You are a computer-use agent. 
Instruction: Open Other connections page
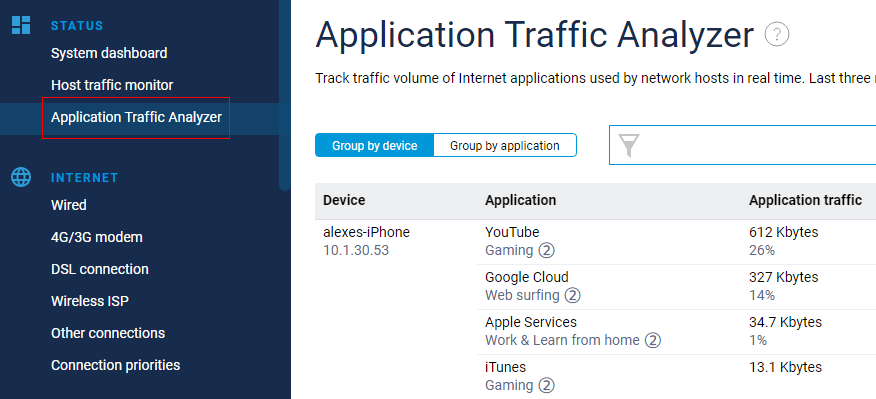click(108, 333)
